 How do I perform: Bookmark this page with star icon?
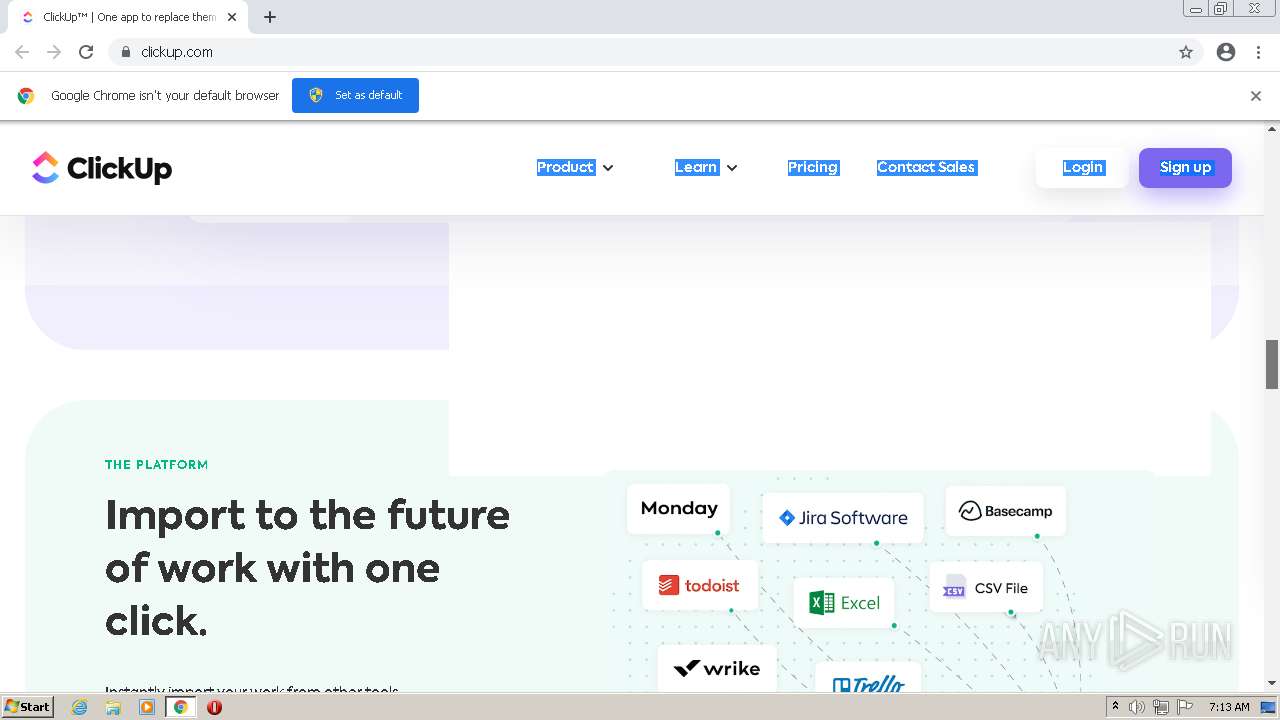[x=1186, y=52]
